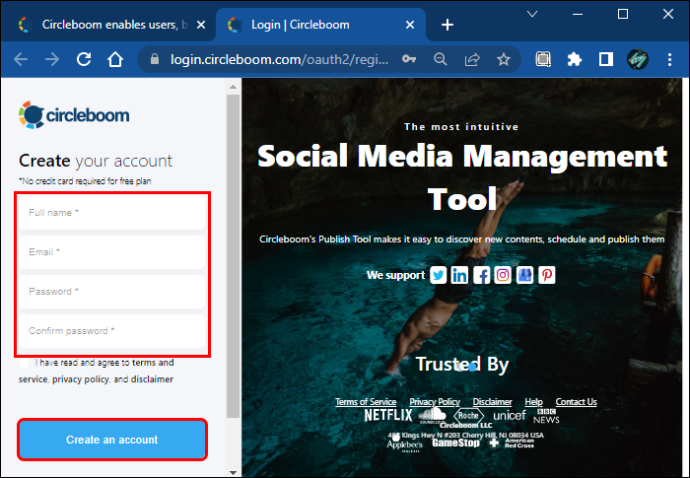Image resolution: width=690 pixels, height=478 pixels.
Task: Click the Facebook supported platform icon
Action: (481, 275)
